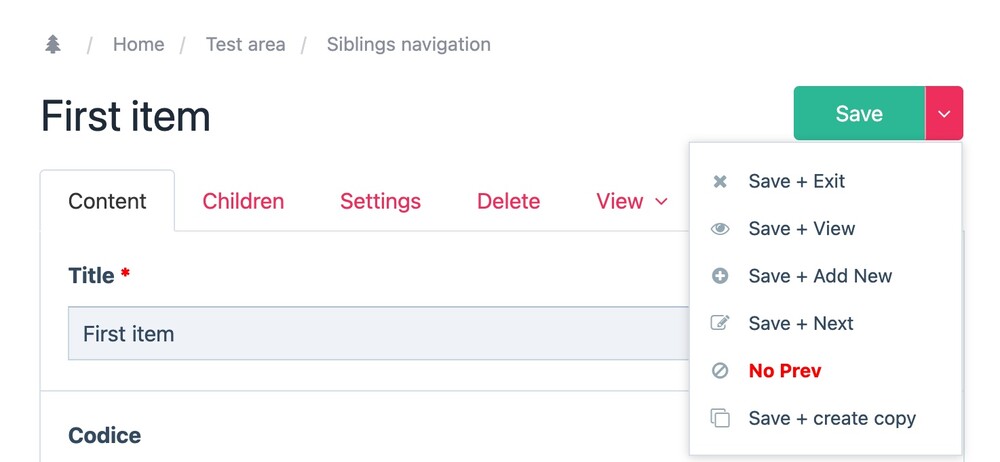The image size is (1000, 462).
Task: Click the eye icon beside Save + View
Action: pos(719,229)
